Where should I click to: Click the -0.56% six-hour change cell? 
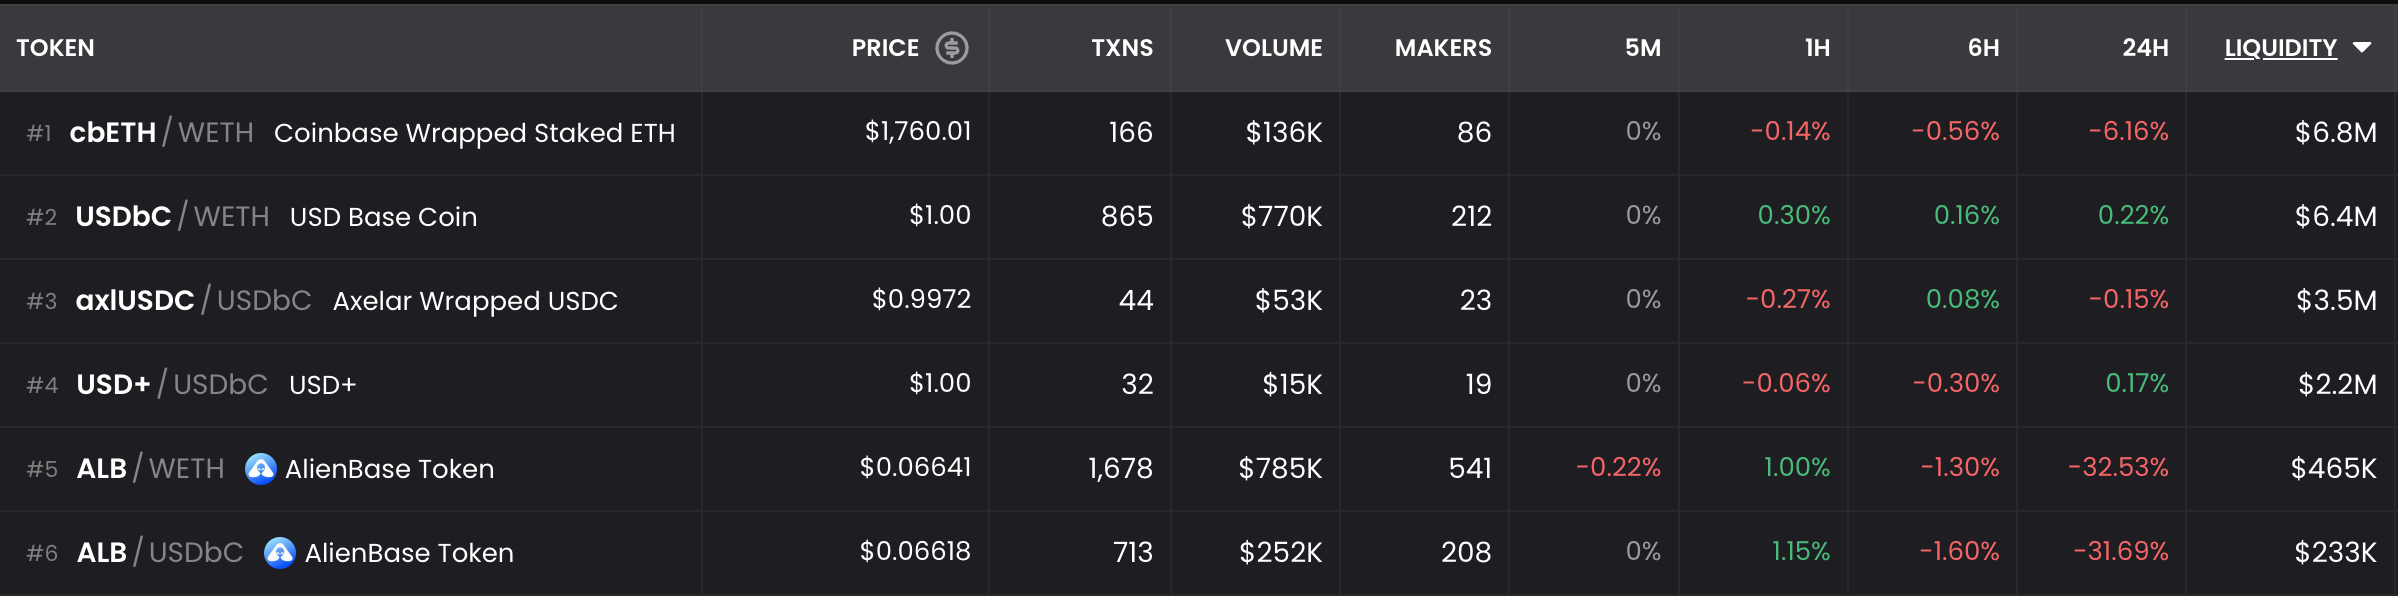click(1955, 131)
